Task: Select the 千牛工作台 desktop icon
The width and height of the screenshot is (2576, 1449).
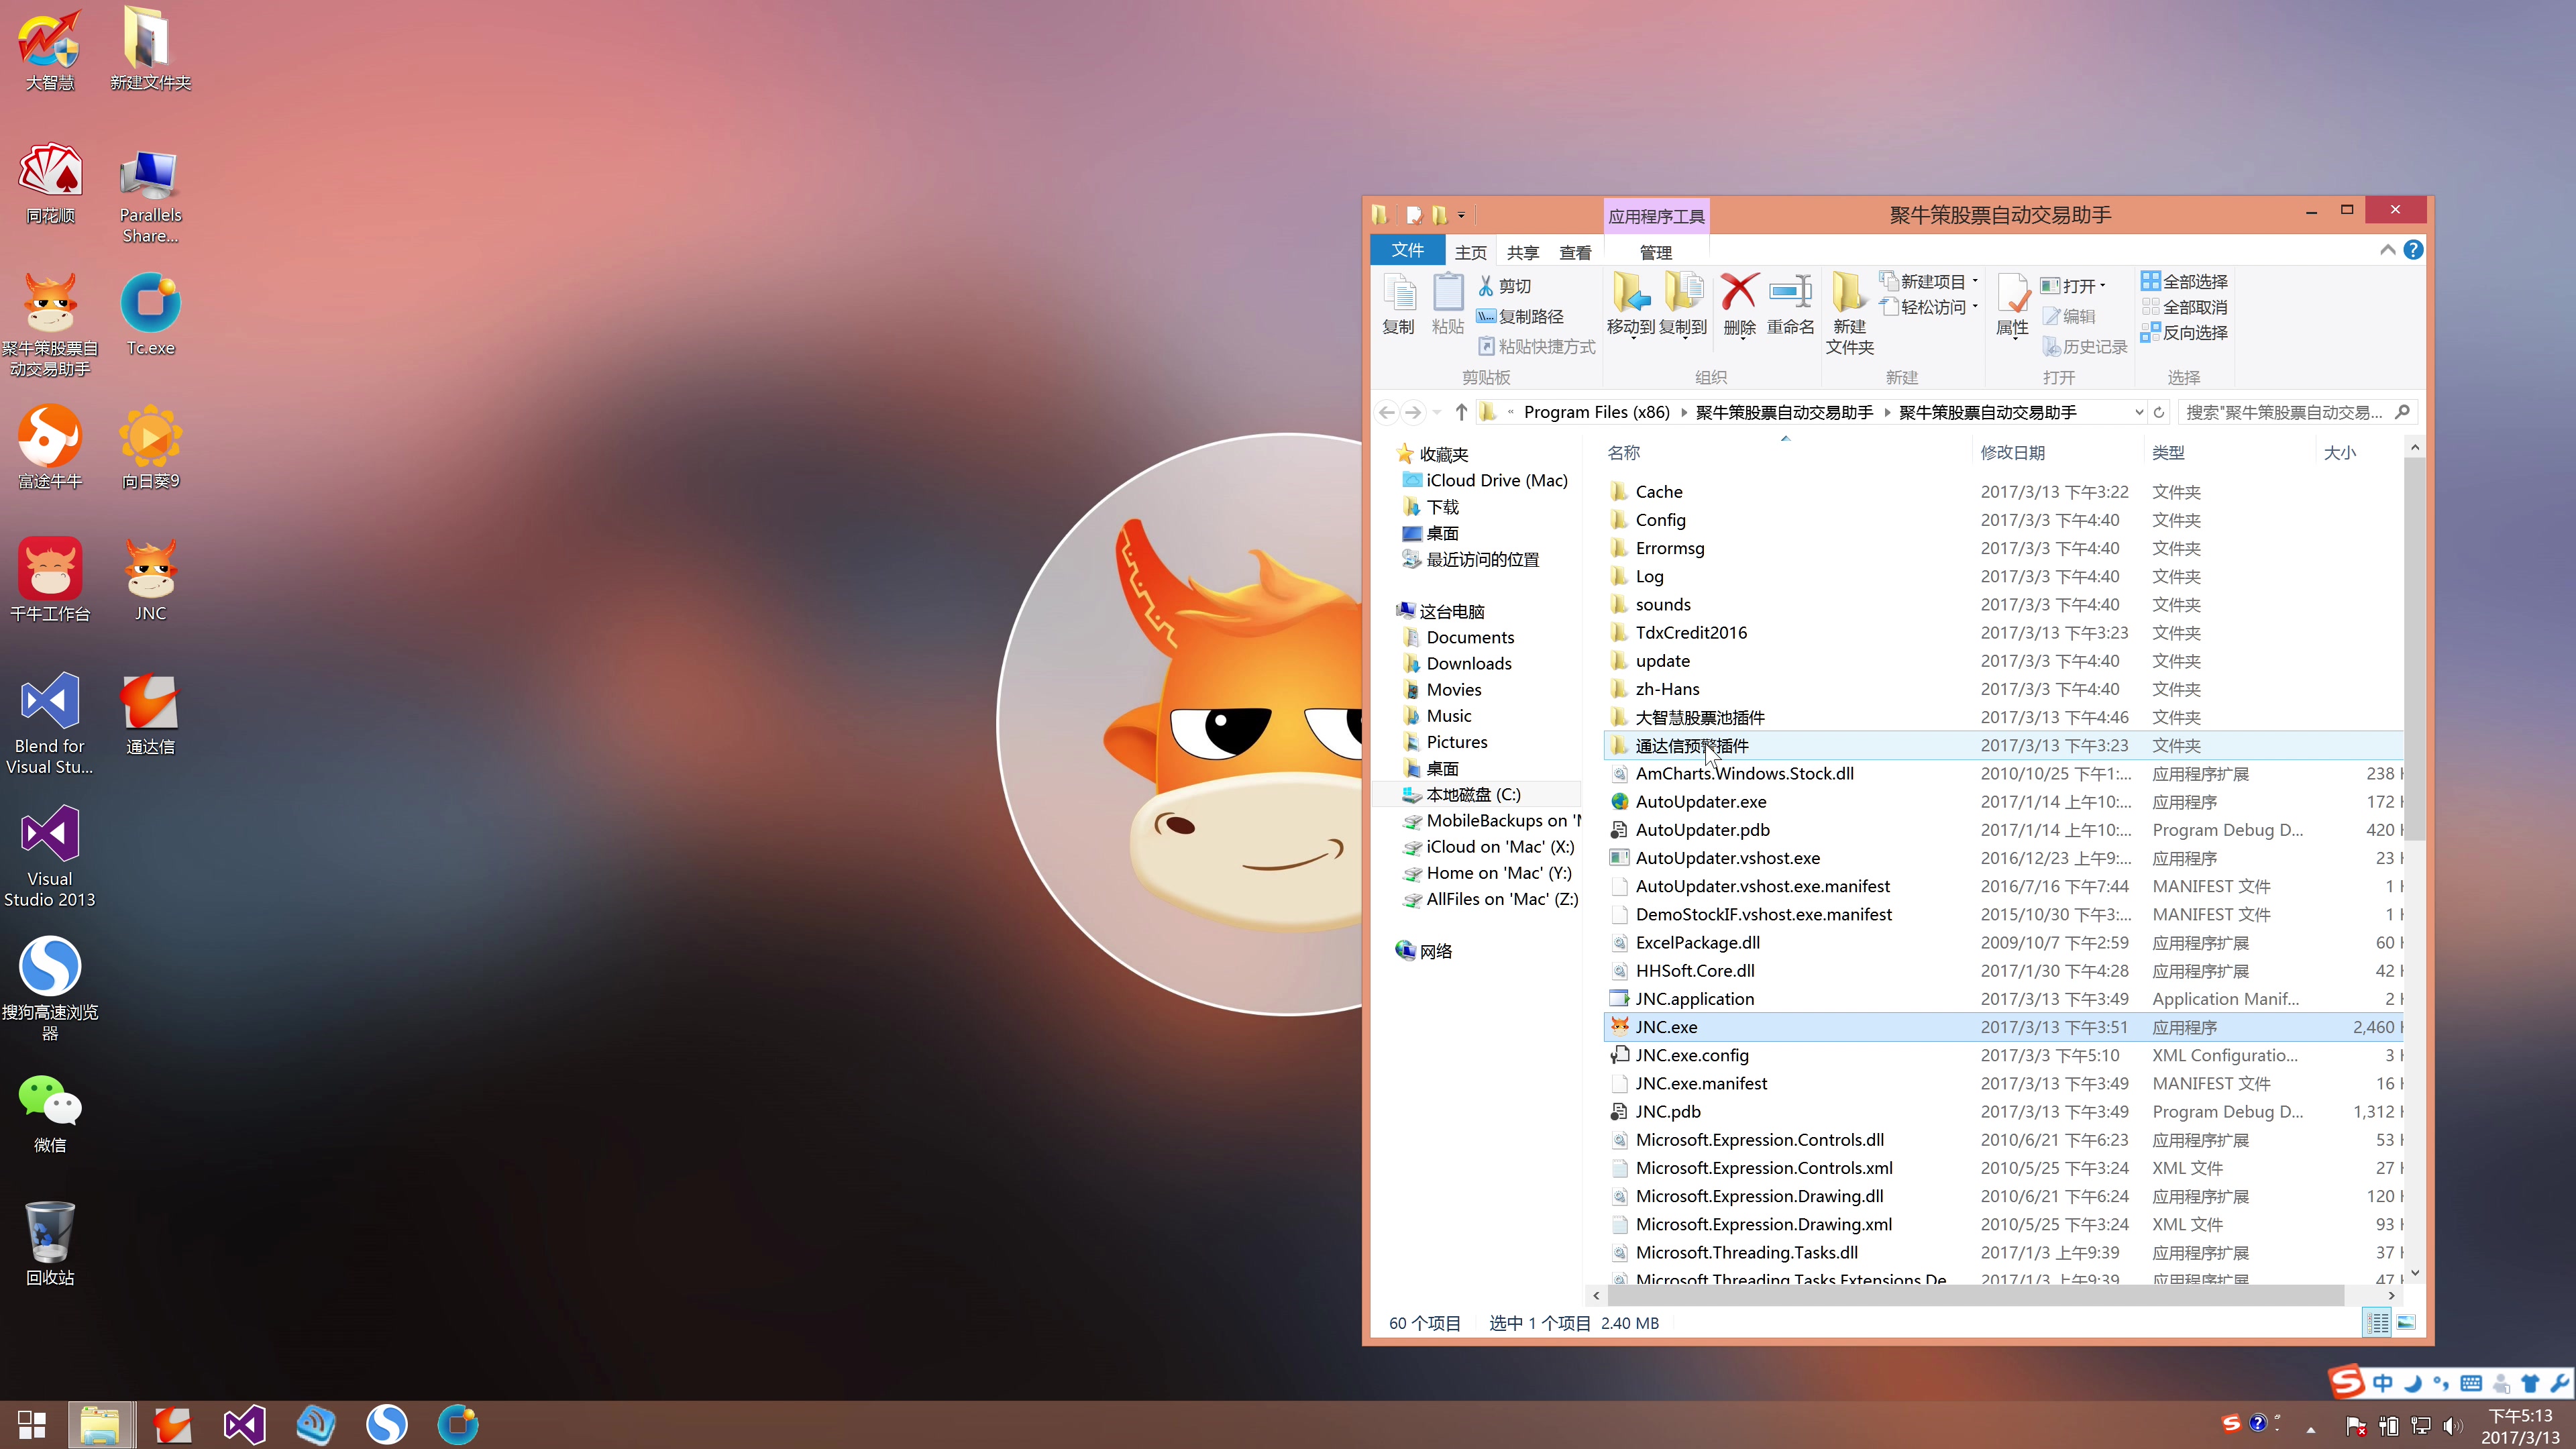Action: click(x=50, y=580)
